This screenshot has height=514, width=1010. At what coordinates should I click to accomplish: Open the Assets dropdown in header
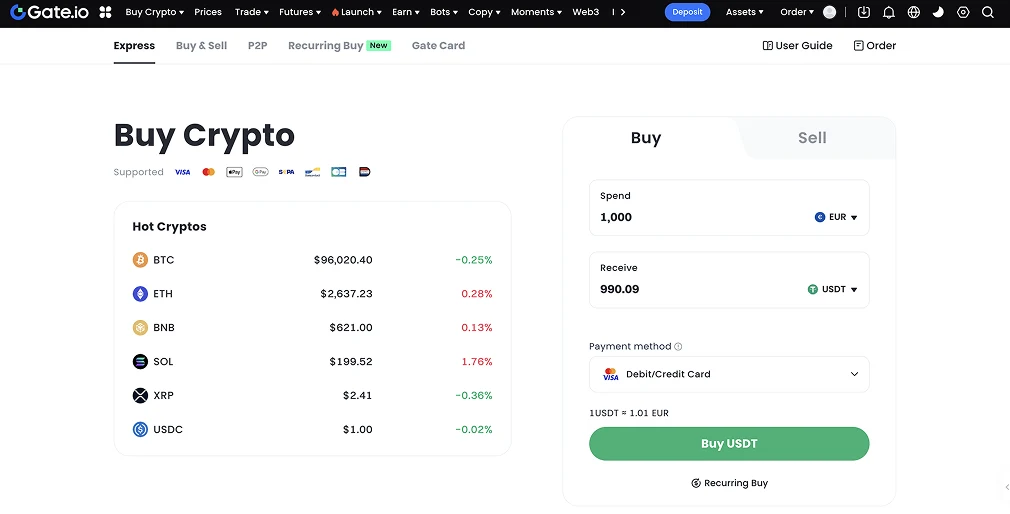745,12
